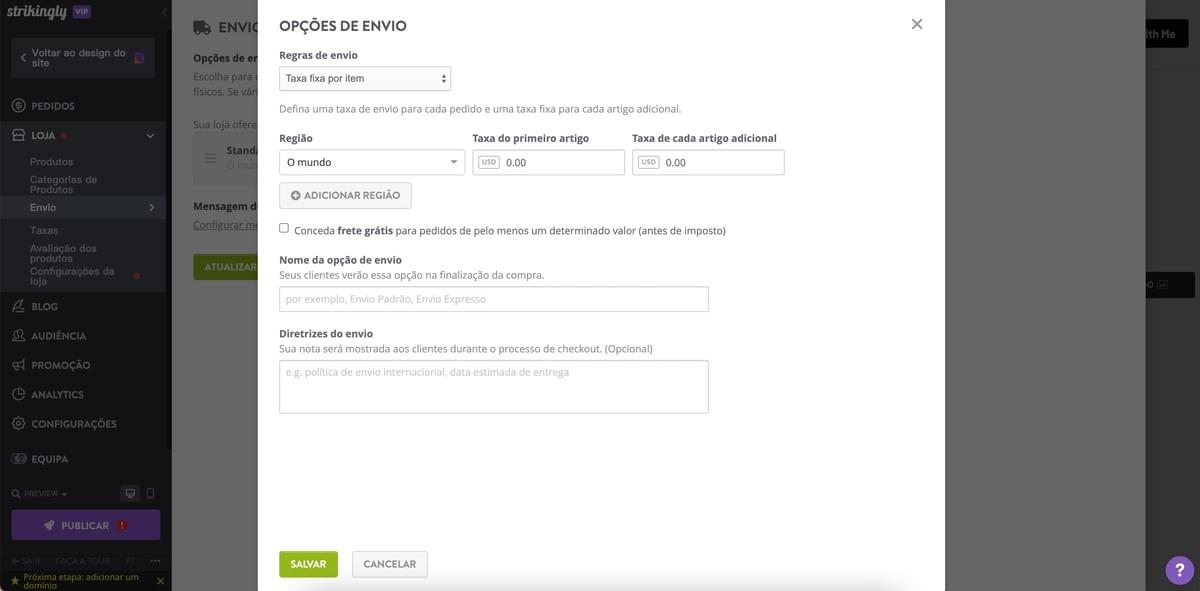This screenshot has width=1200, height=591.
Task: Click the SALVAR button
Action: pos(308,563)
